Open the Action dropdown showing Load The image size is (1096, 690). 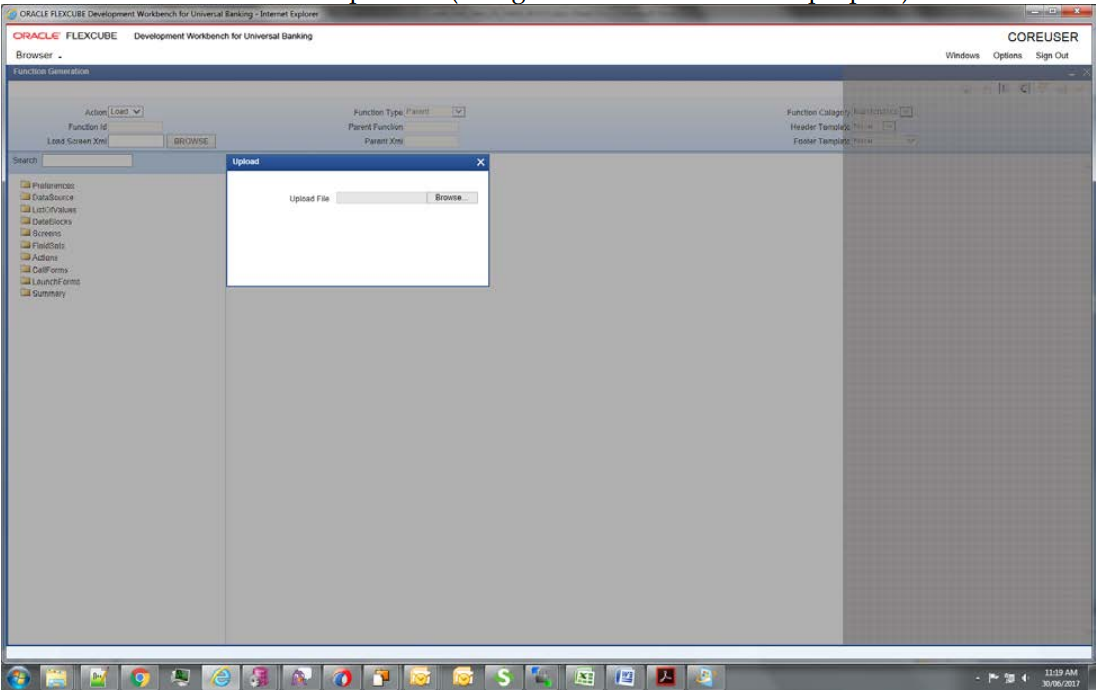click(126, 112)
